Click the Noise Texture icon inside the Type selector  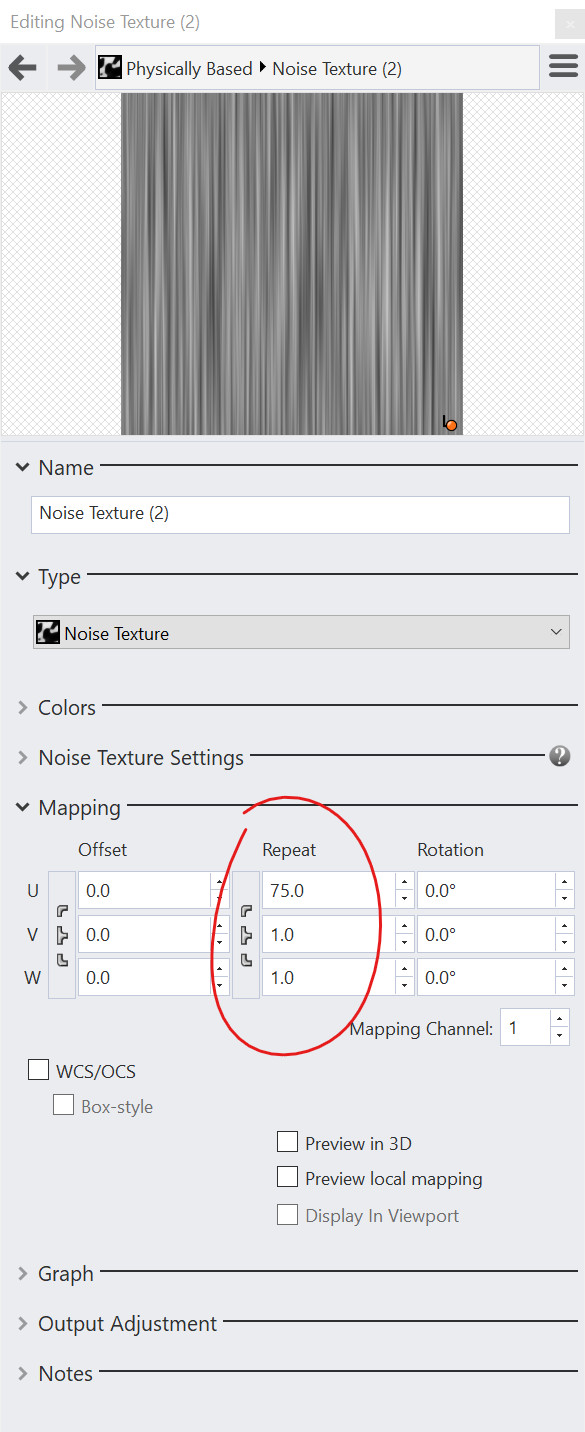pyautogui.click(x=50, y=631)
